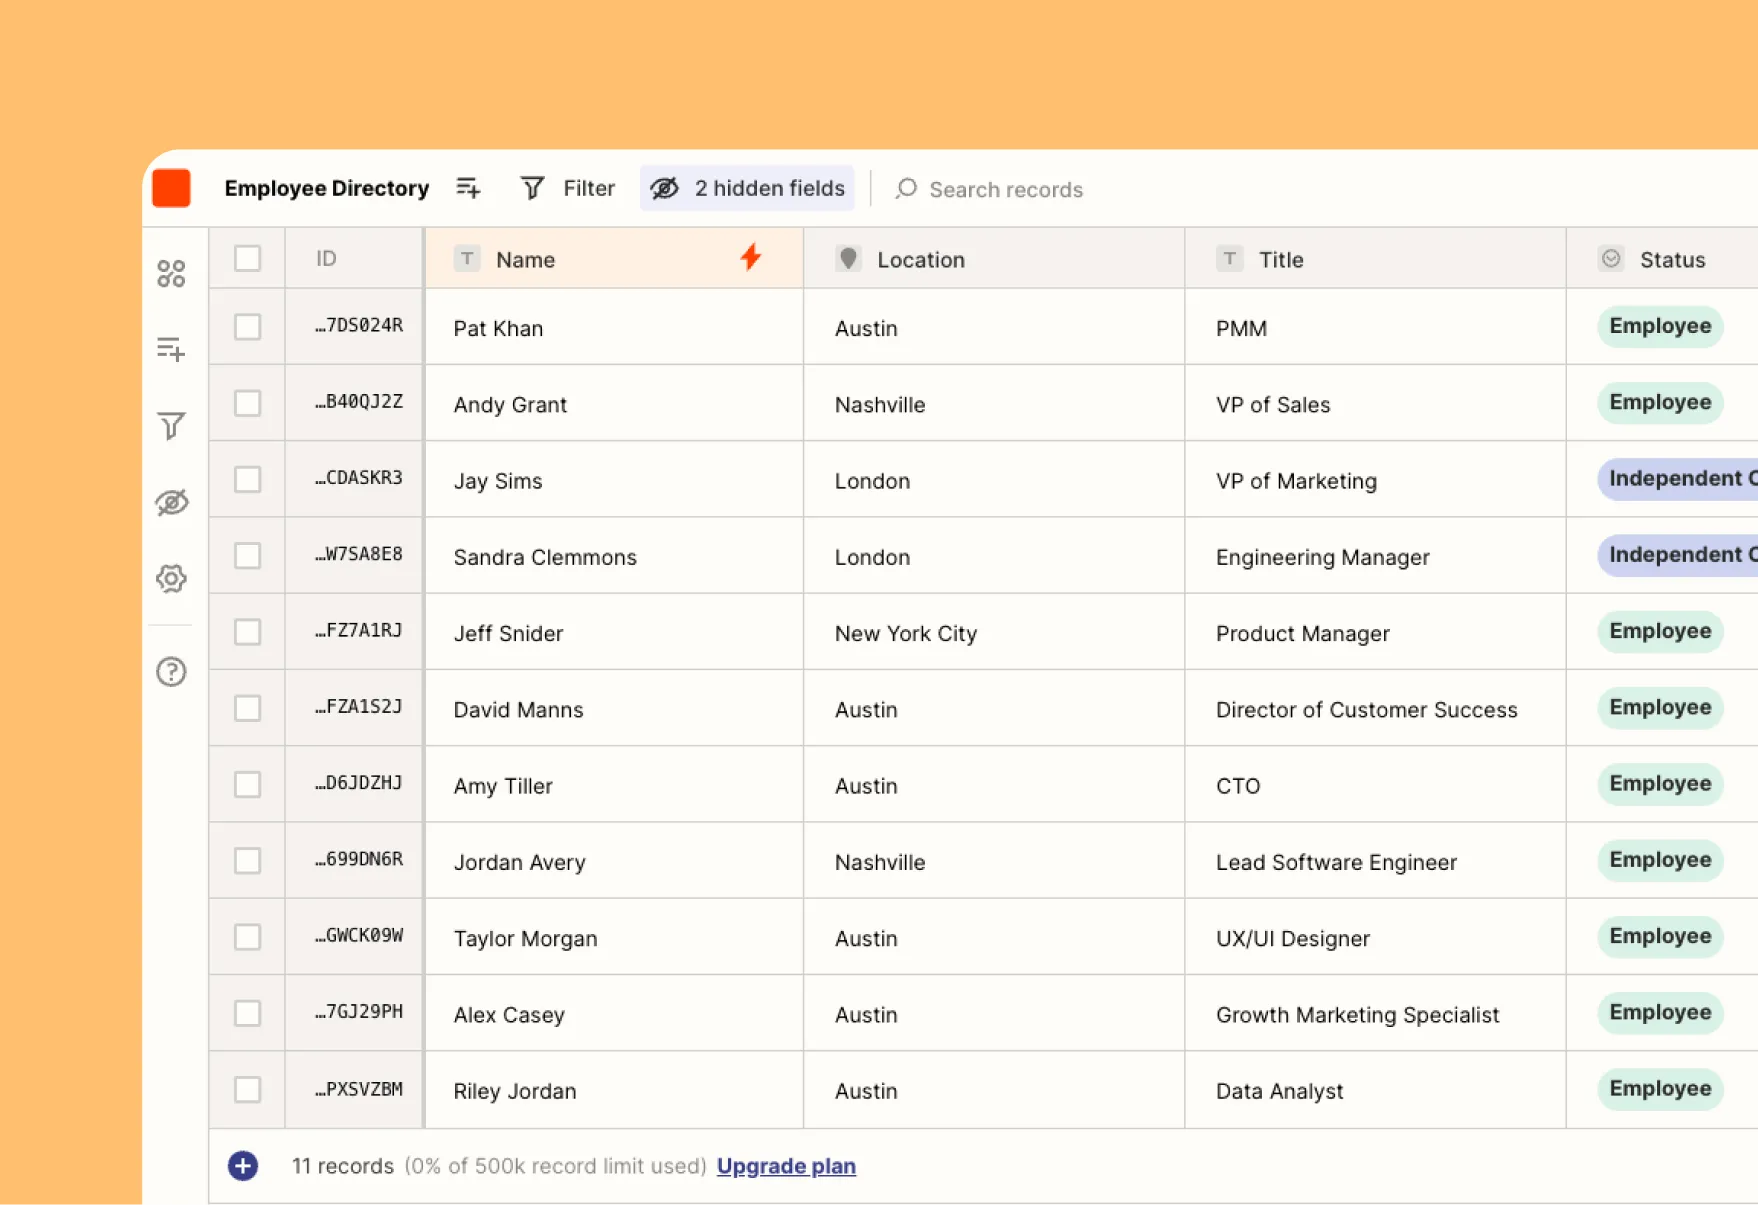Show the 2 hidden fields
Viewport: 1758px width, 1205px height.
click(x=746, y=188)
